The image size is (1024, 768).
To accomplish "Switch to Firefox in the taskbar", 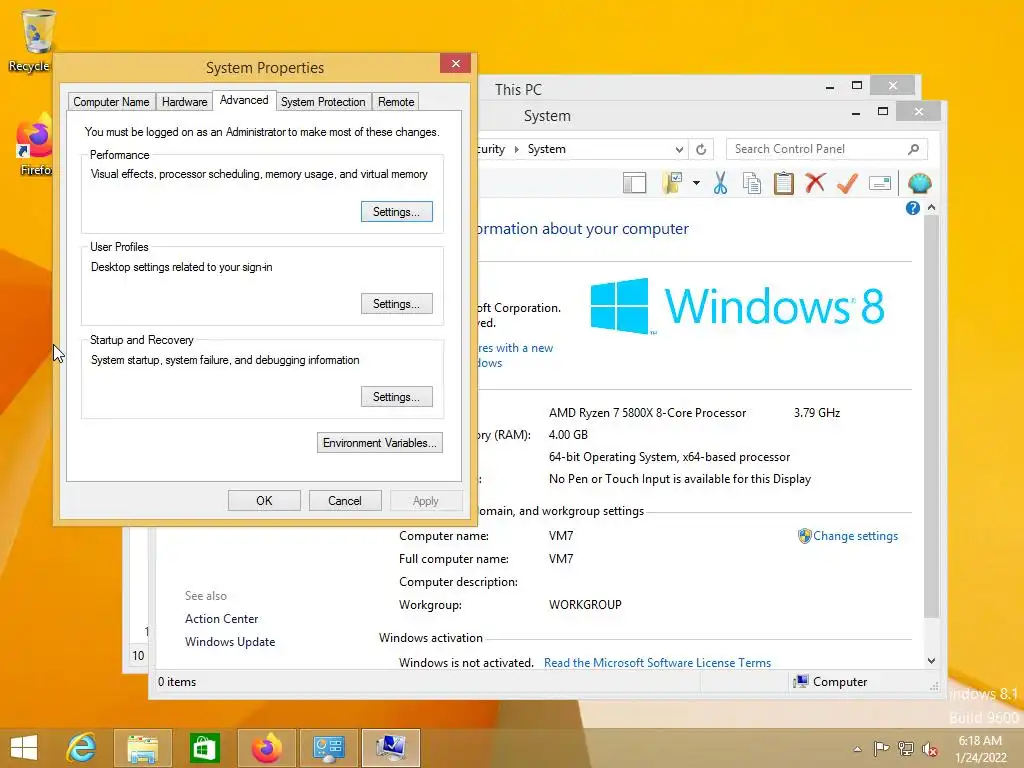I will coord(266,748).
